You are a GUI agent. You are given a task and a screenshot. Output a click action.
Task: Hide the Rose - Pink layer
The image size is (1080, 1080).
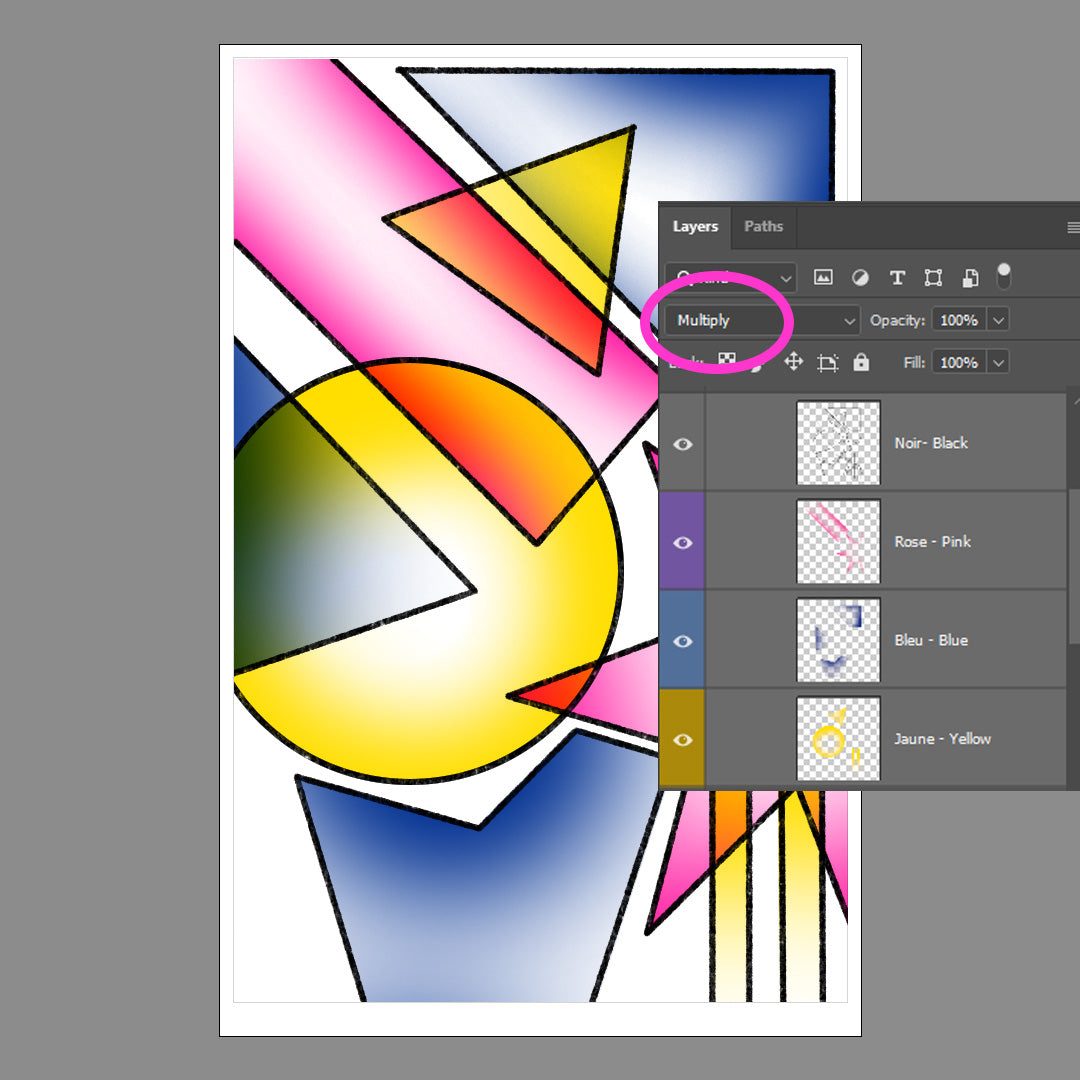point(683,542)
